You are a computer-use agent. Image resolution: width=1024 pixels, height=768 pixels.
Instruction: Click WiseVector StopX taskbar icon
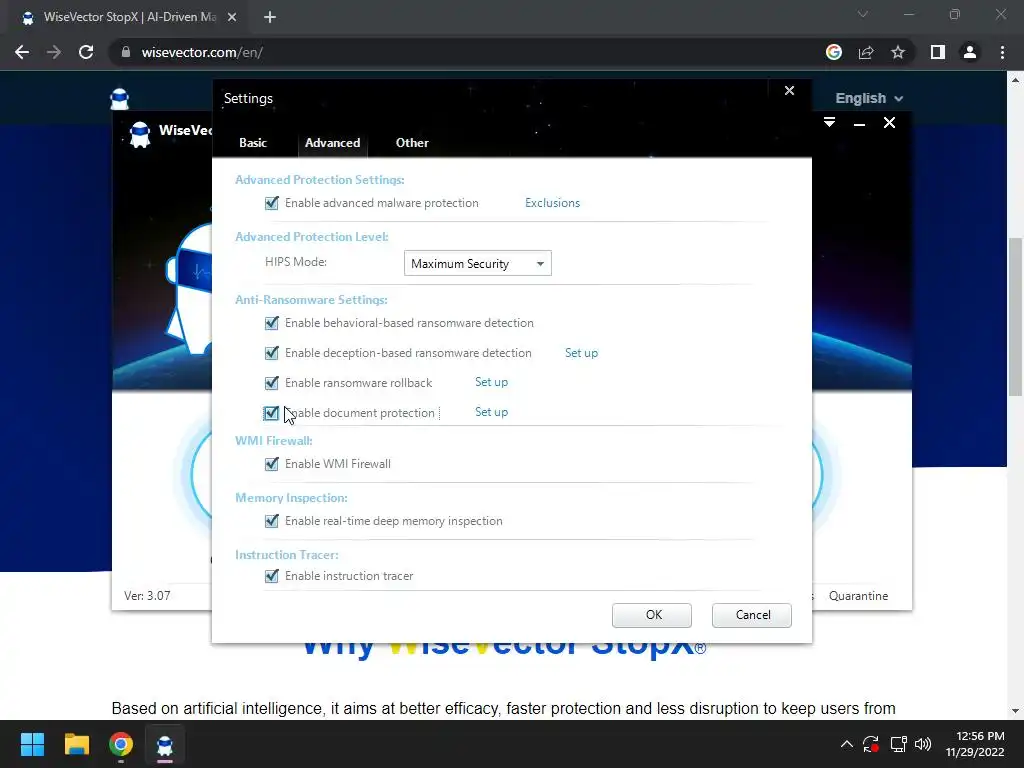pos(165,744)
